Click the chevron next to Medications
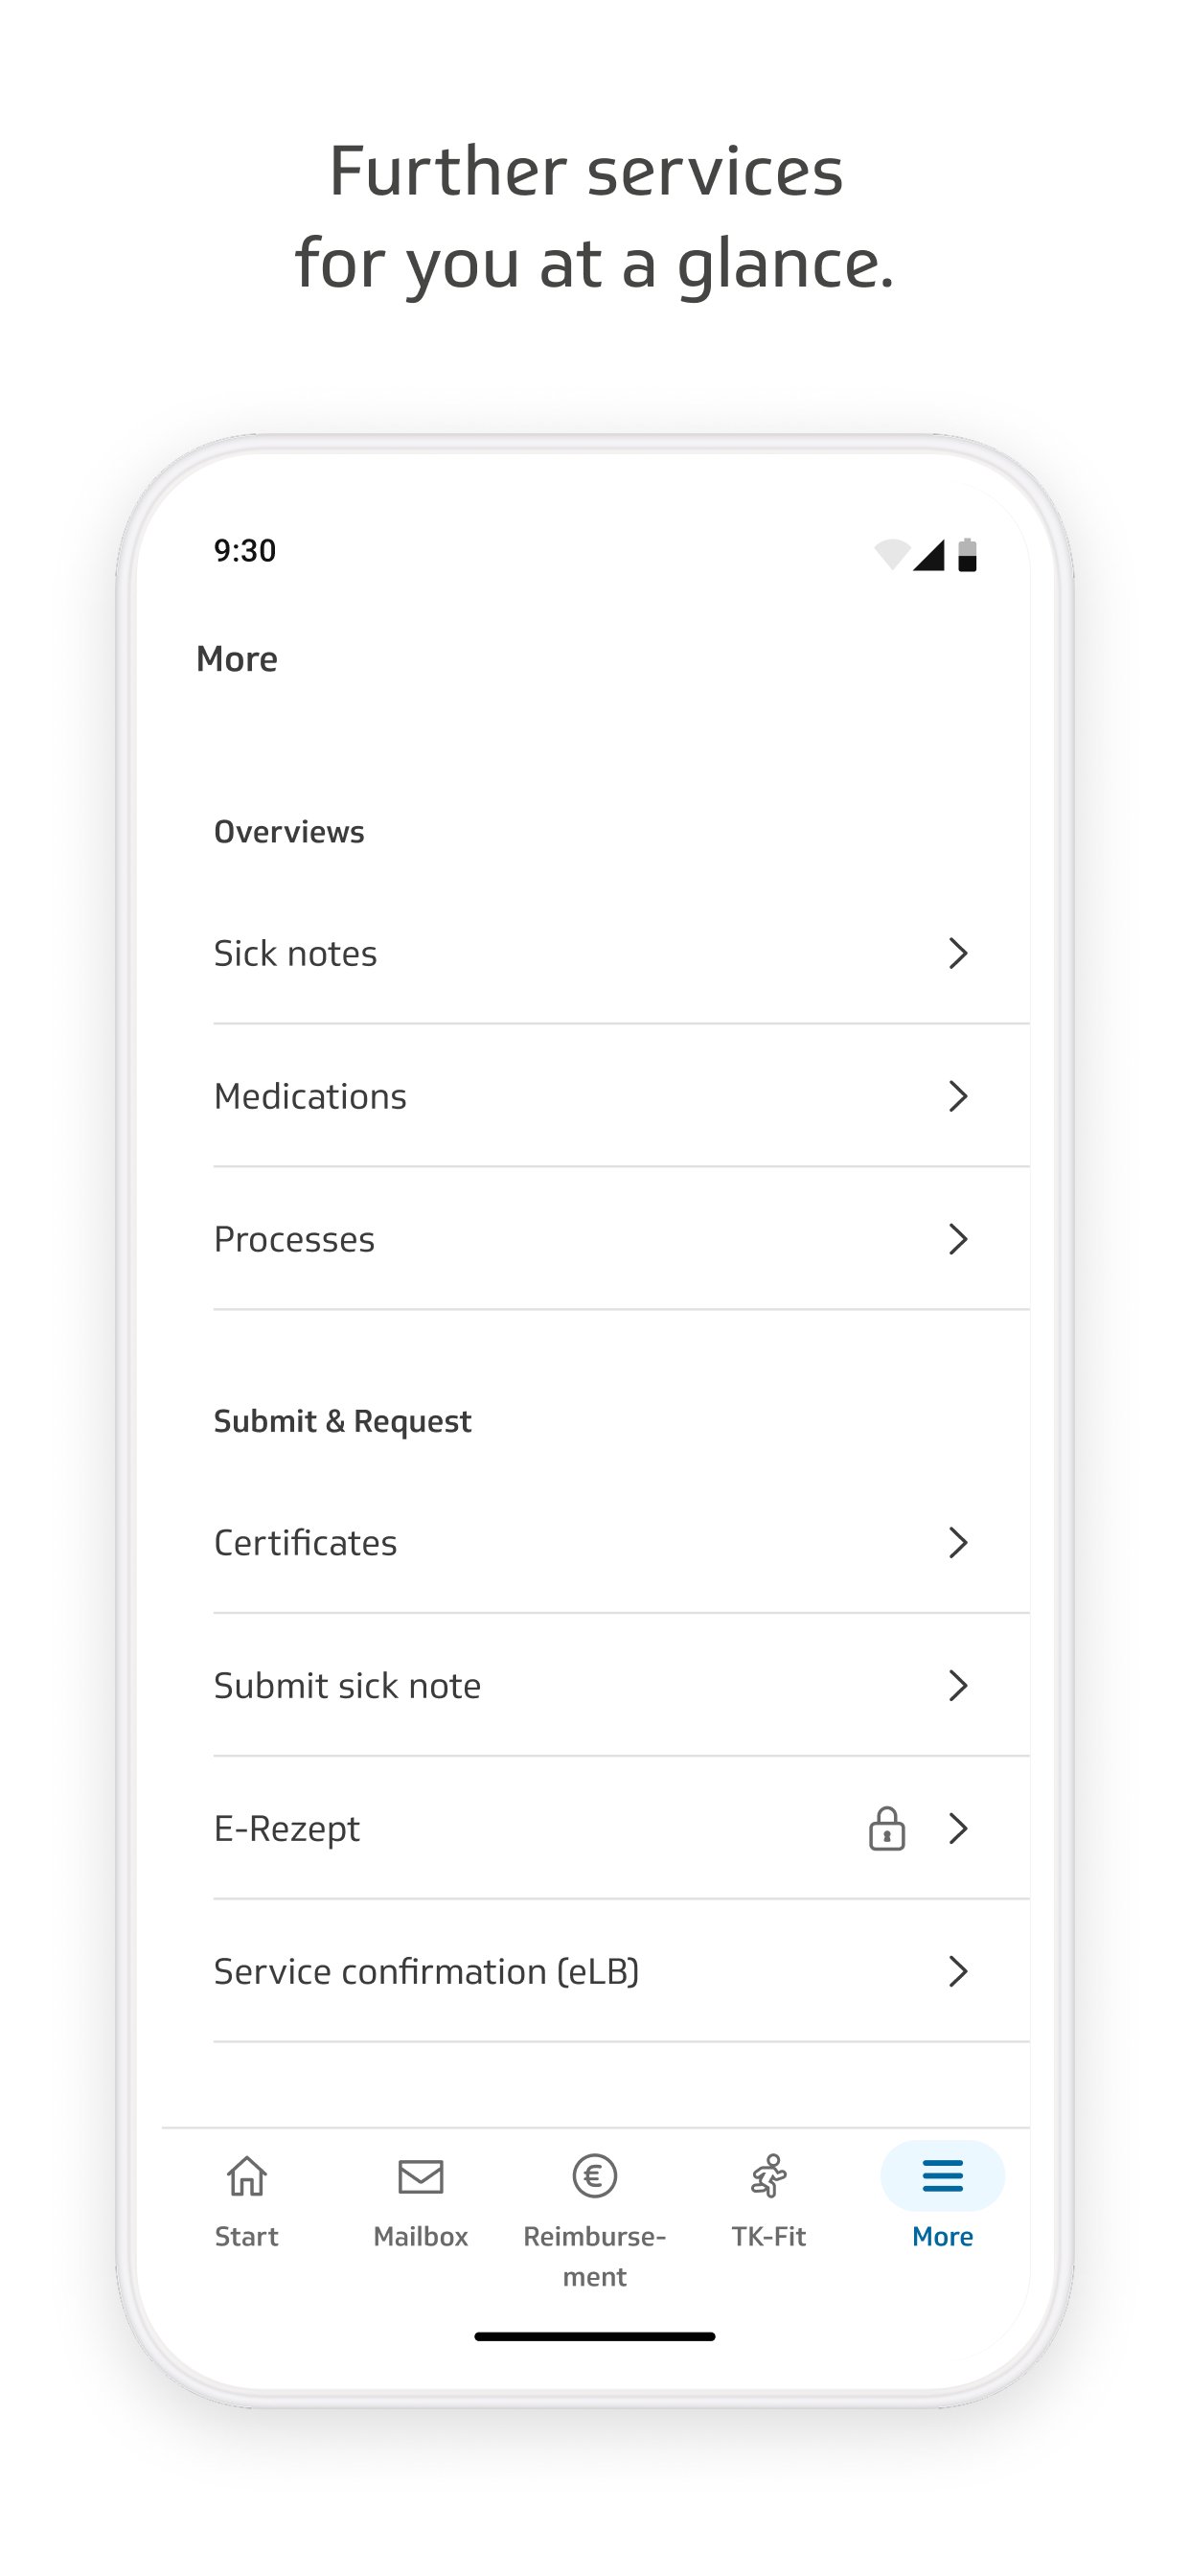 click(957, 1096)
